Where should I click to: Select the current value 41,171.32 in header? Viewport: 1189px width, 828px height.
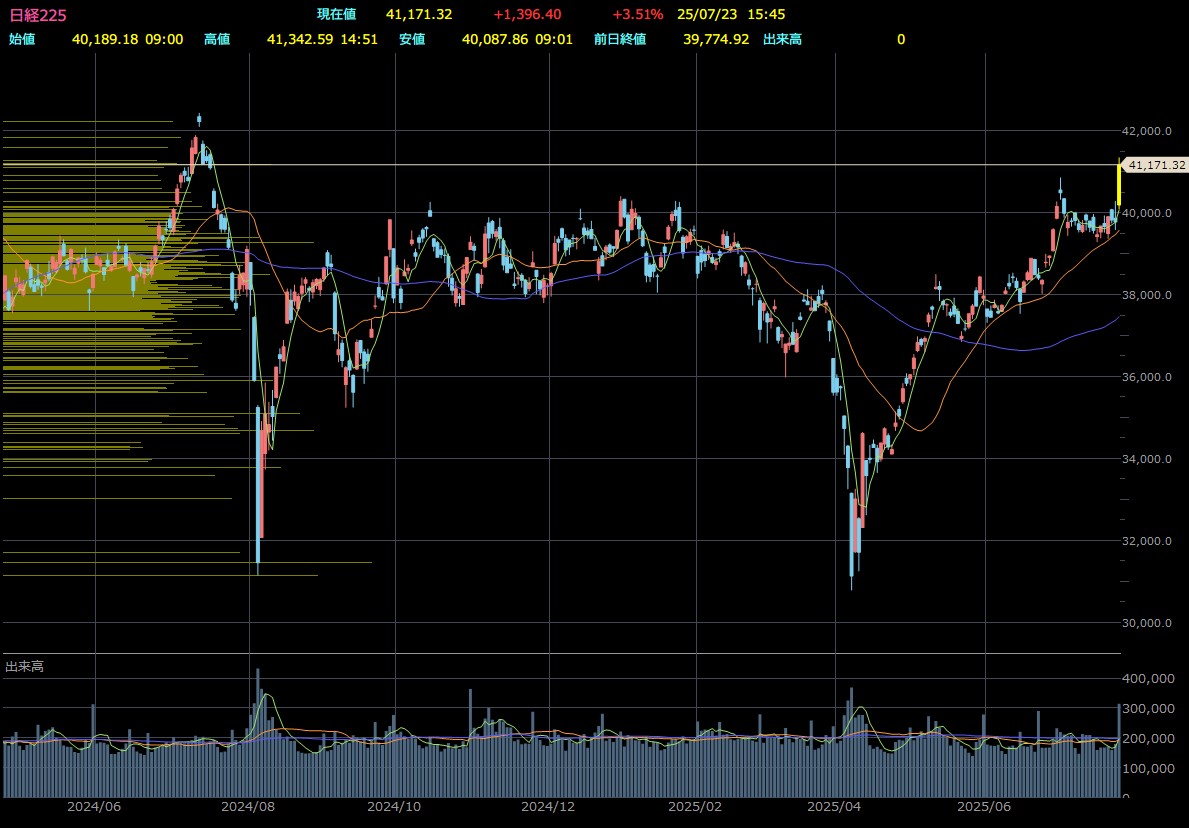[x=419, y=14]
